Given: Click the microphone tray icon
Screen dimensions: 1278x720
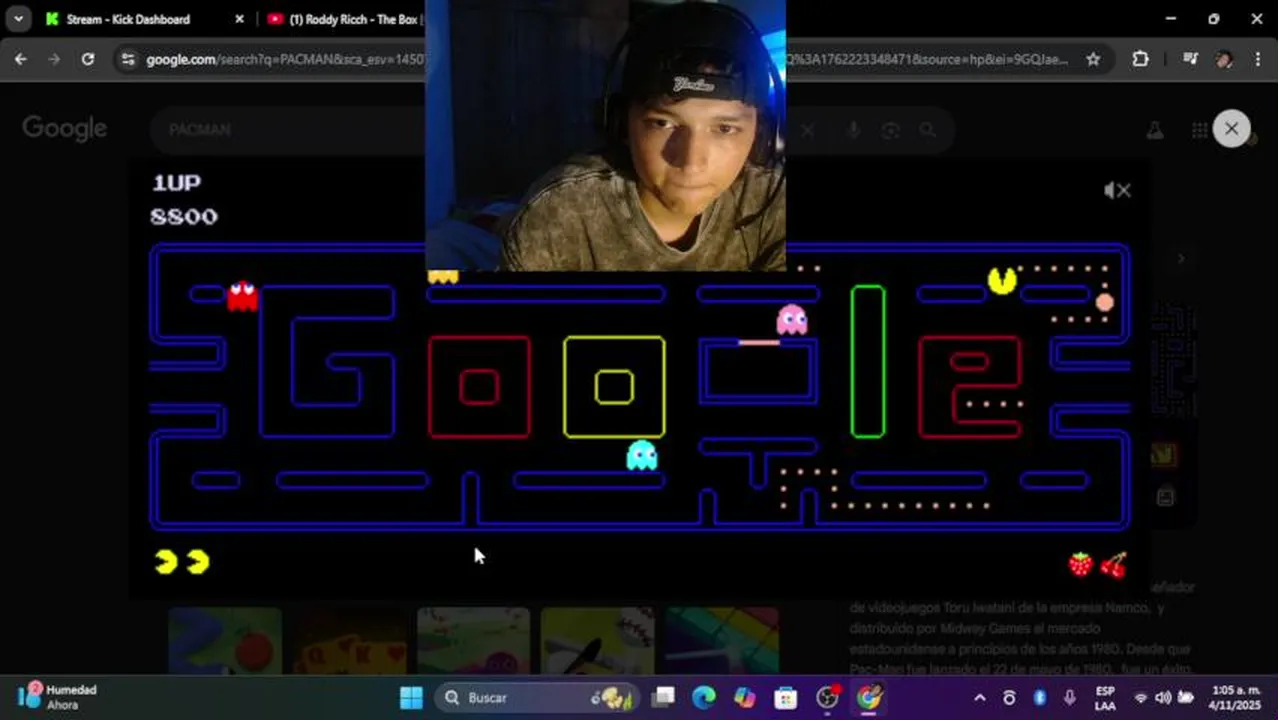Looking at the screenshot, I should point(1070,698).
